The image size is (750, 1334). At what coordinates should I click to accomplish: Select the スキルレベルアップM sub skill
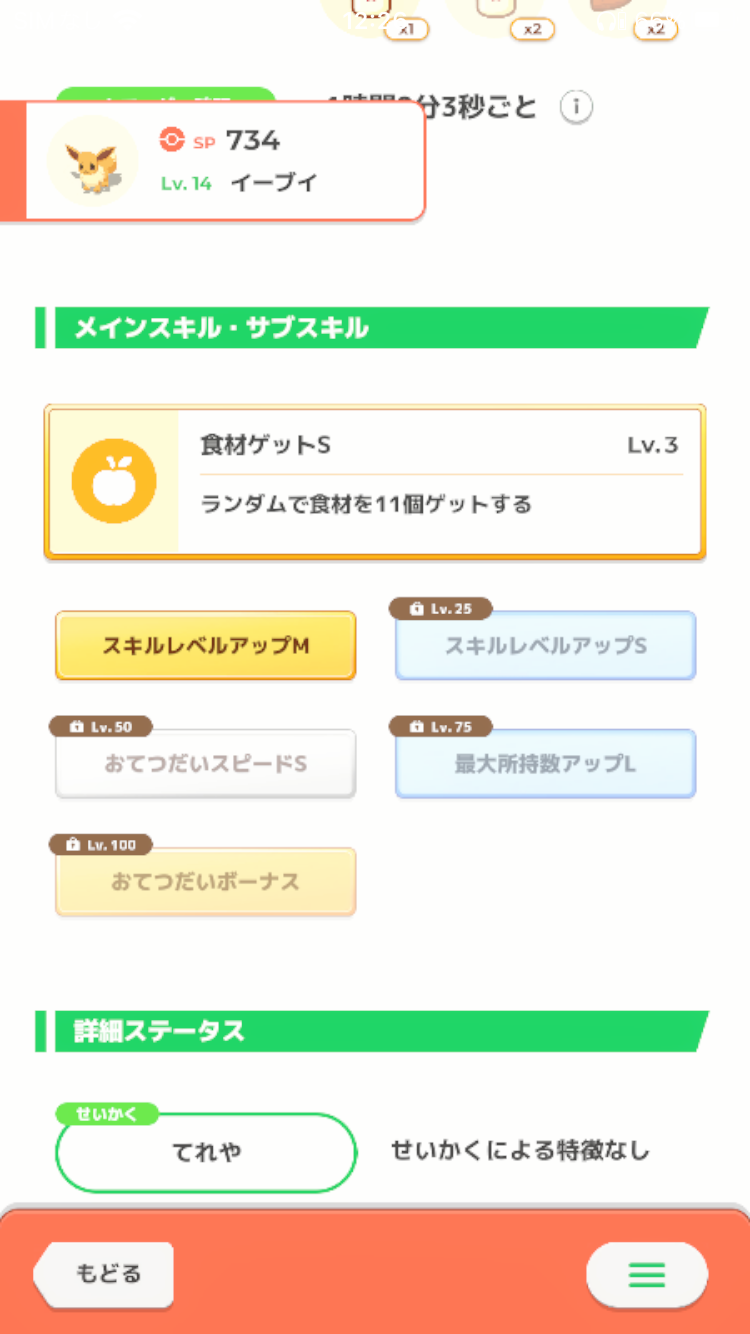coord(206,646)
